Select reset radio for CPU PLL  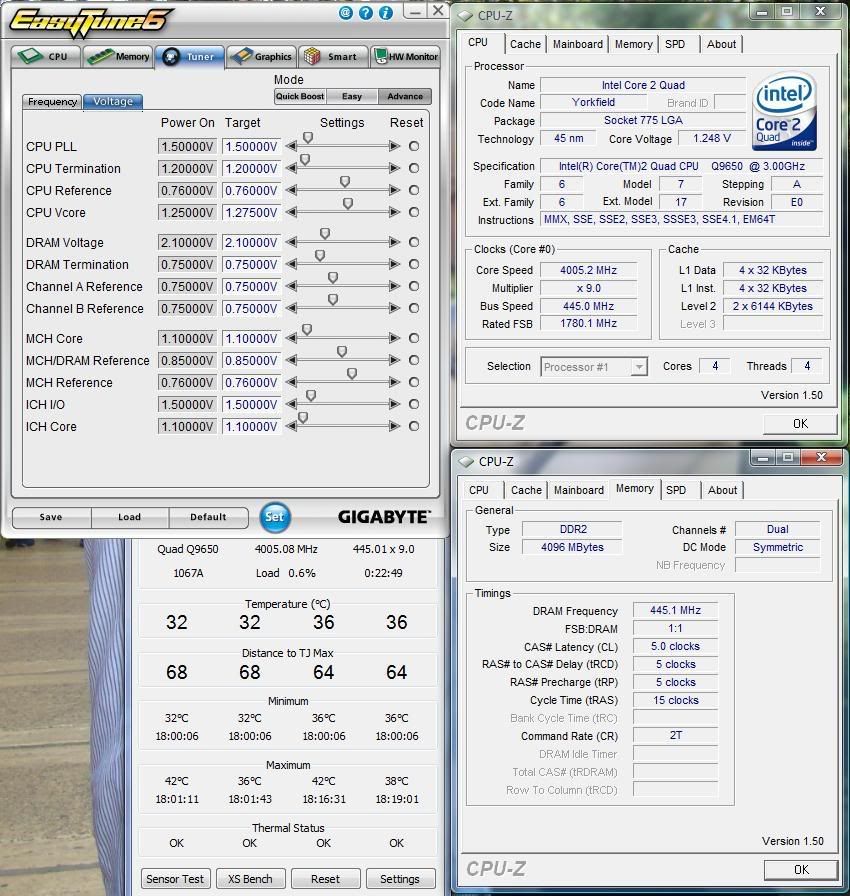click(414, 146)
